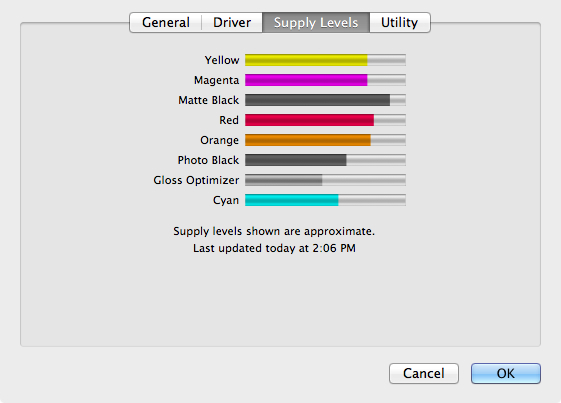Click the Photo Black level bar
This screenshot has width=561, height=403.
[x=325, y=160]
